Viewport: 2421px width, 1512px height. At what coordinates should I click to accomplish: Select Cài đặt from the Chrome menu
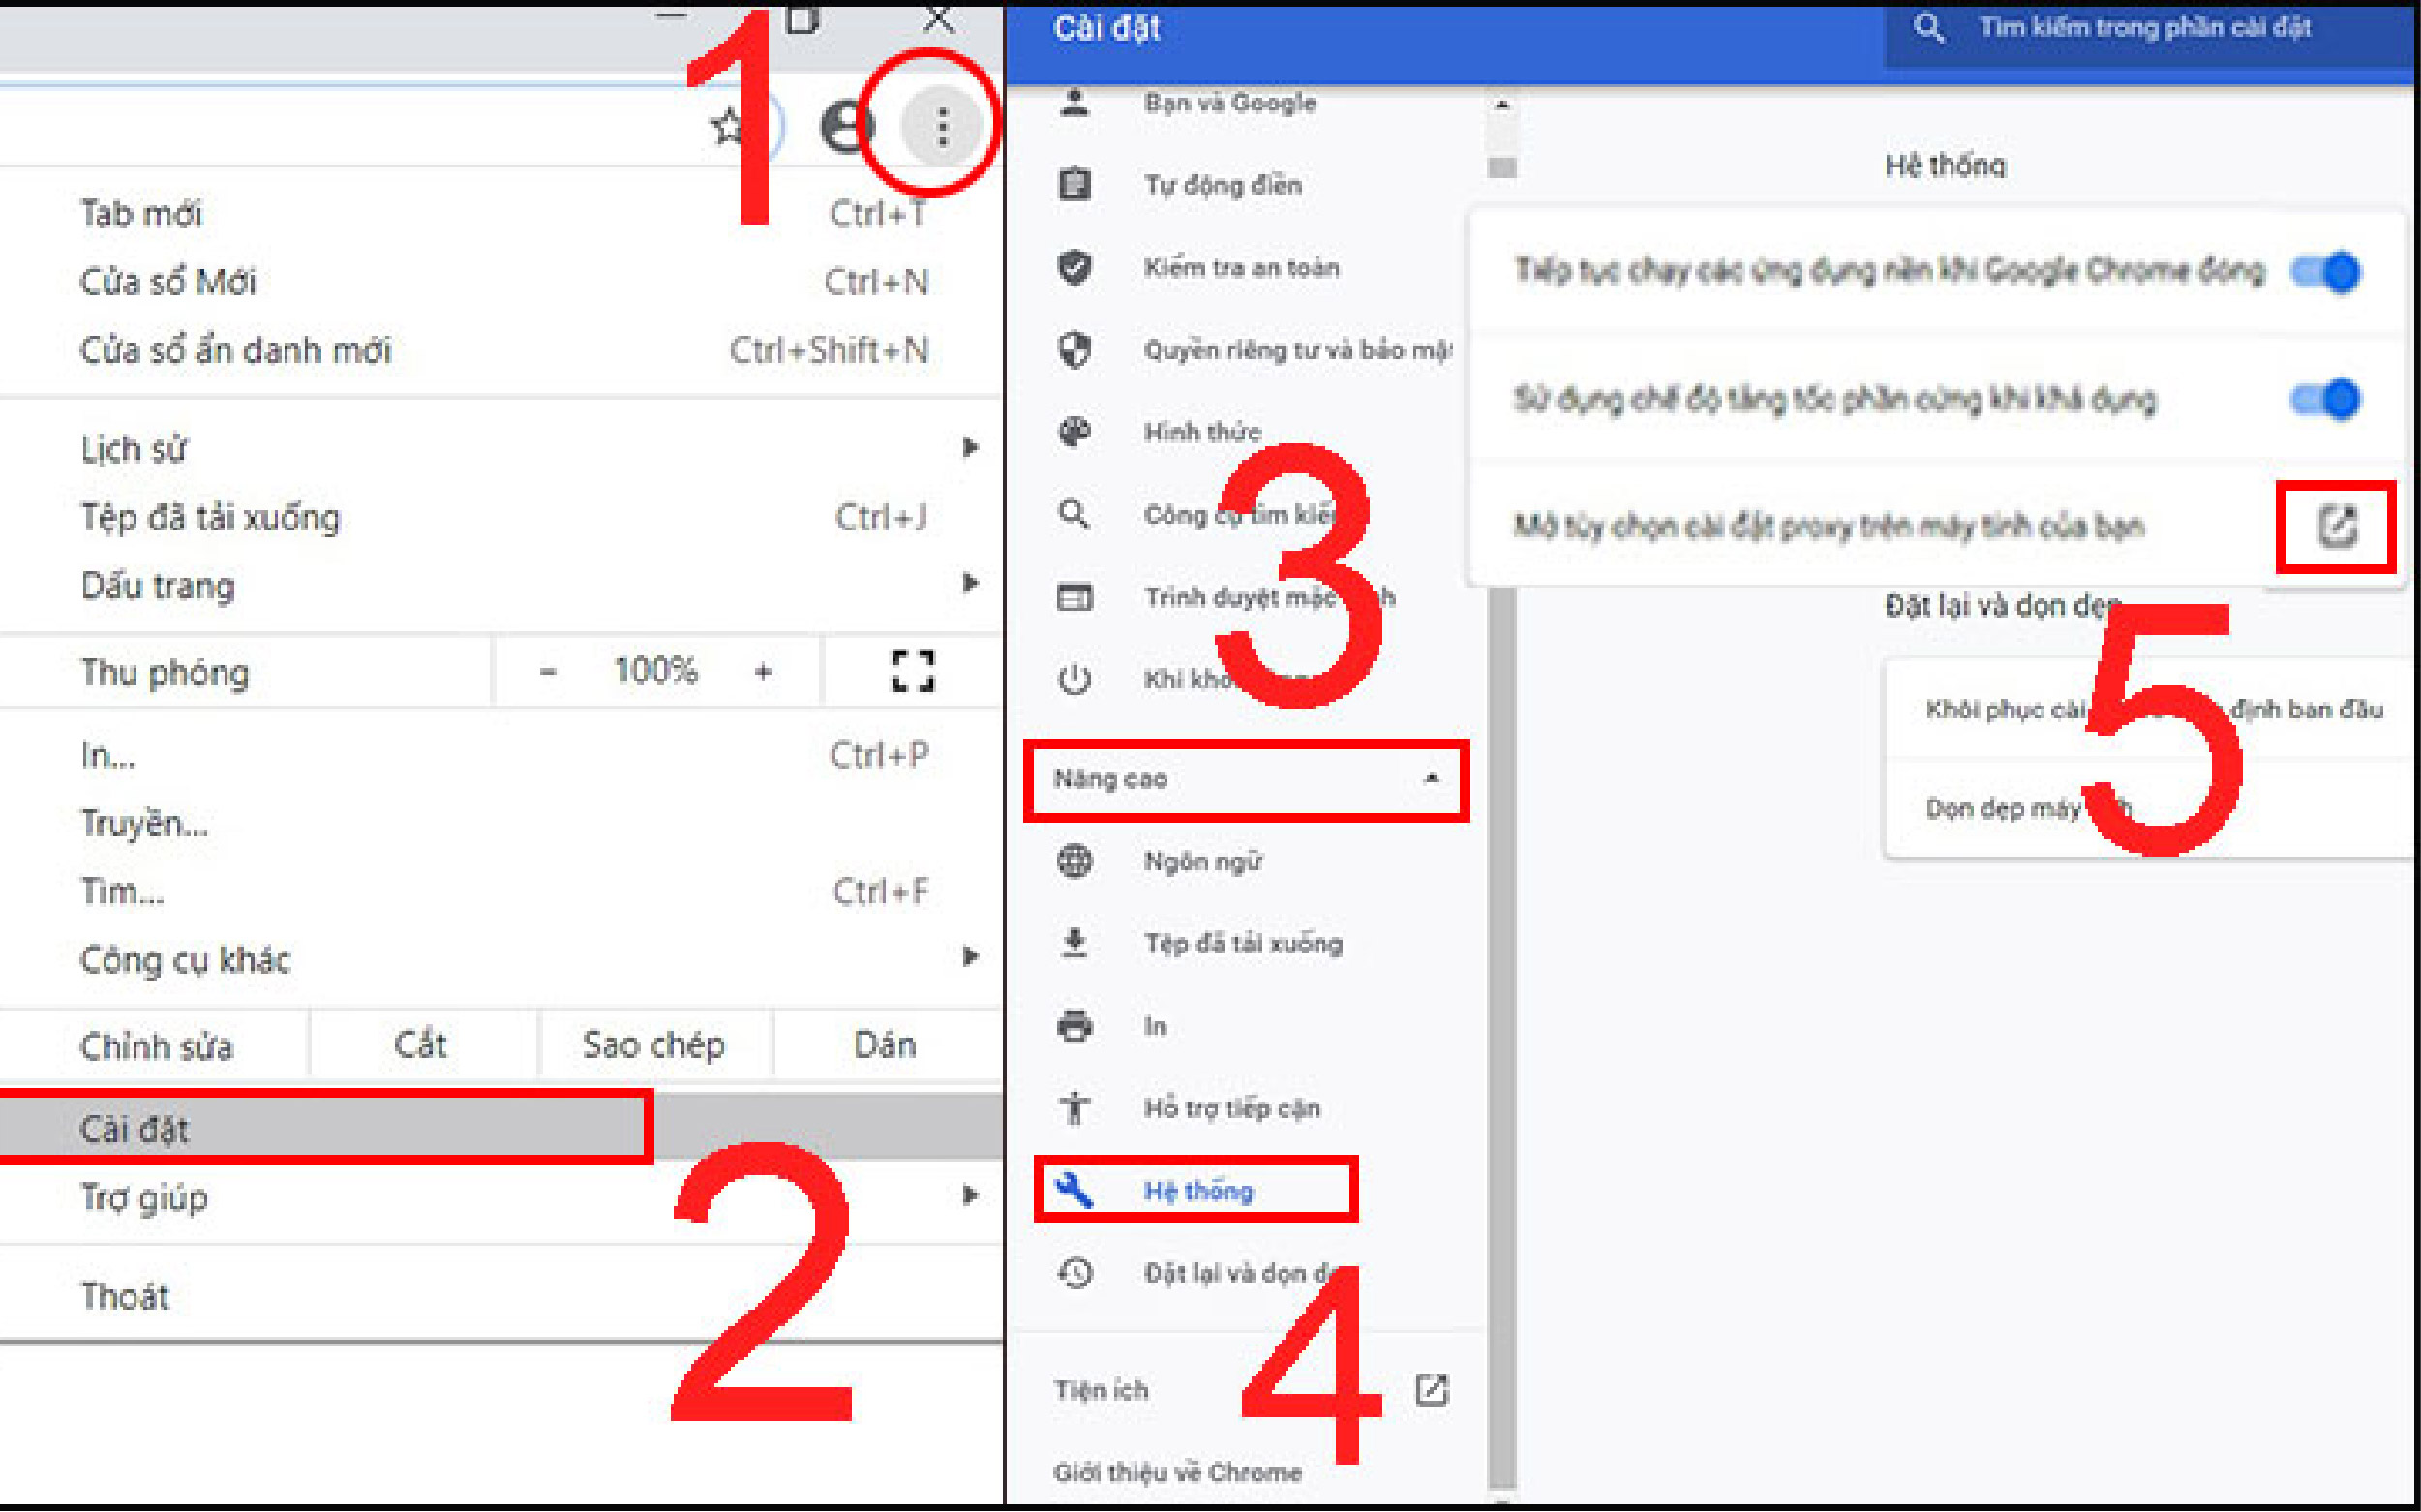pyautogui.click(x=135, y=1128)
